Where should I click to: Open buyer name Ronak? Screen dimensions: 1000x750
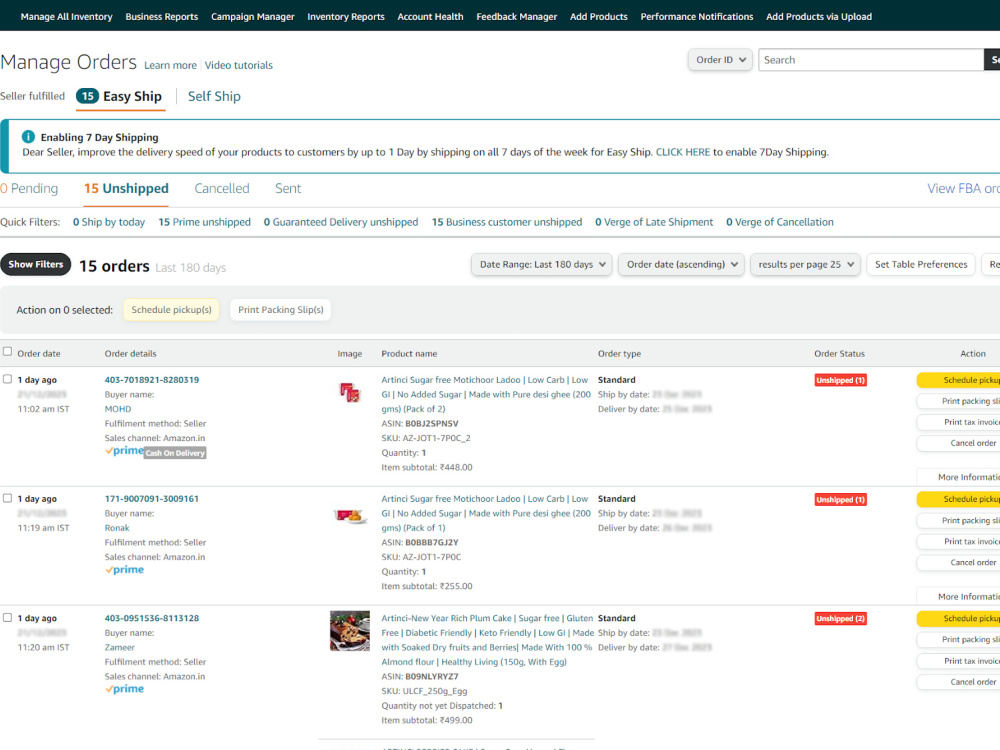pos(117,527)
